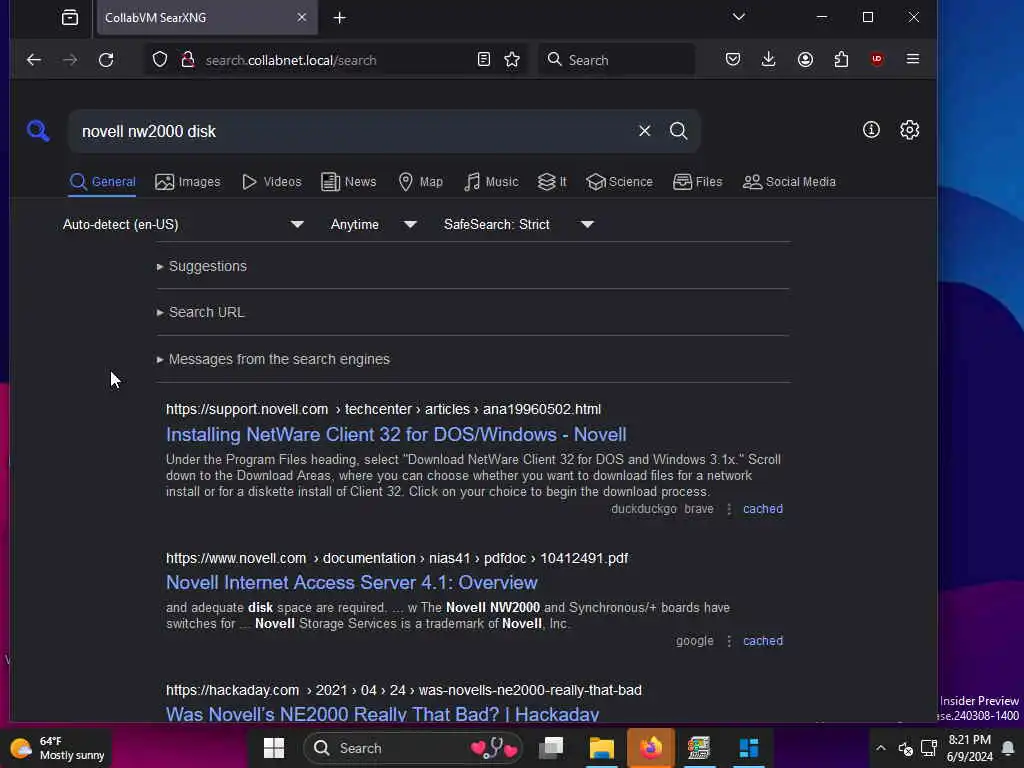Image resolution: width=1024 pixels, height=768 pixels.
Task: Toggle reader view icon
Action: click(x=484, y=59)
